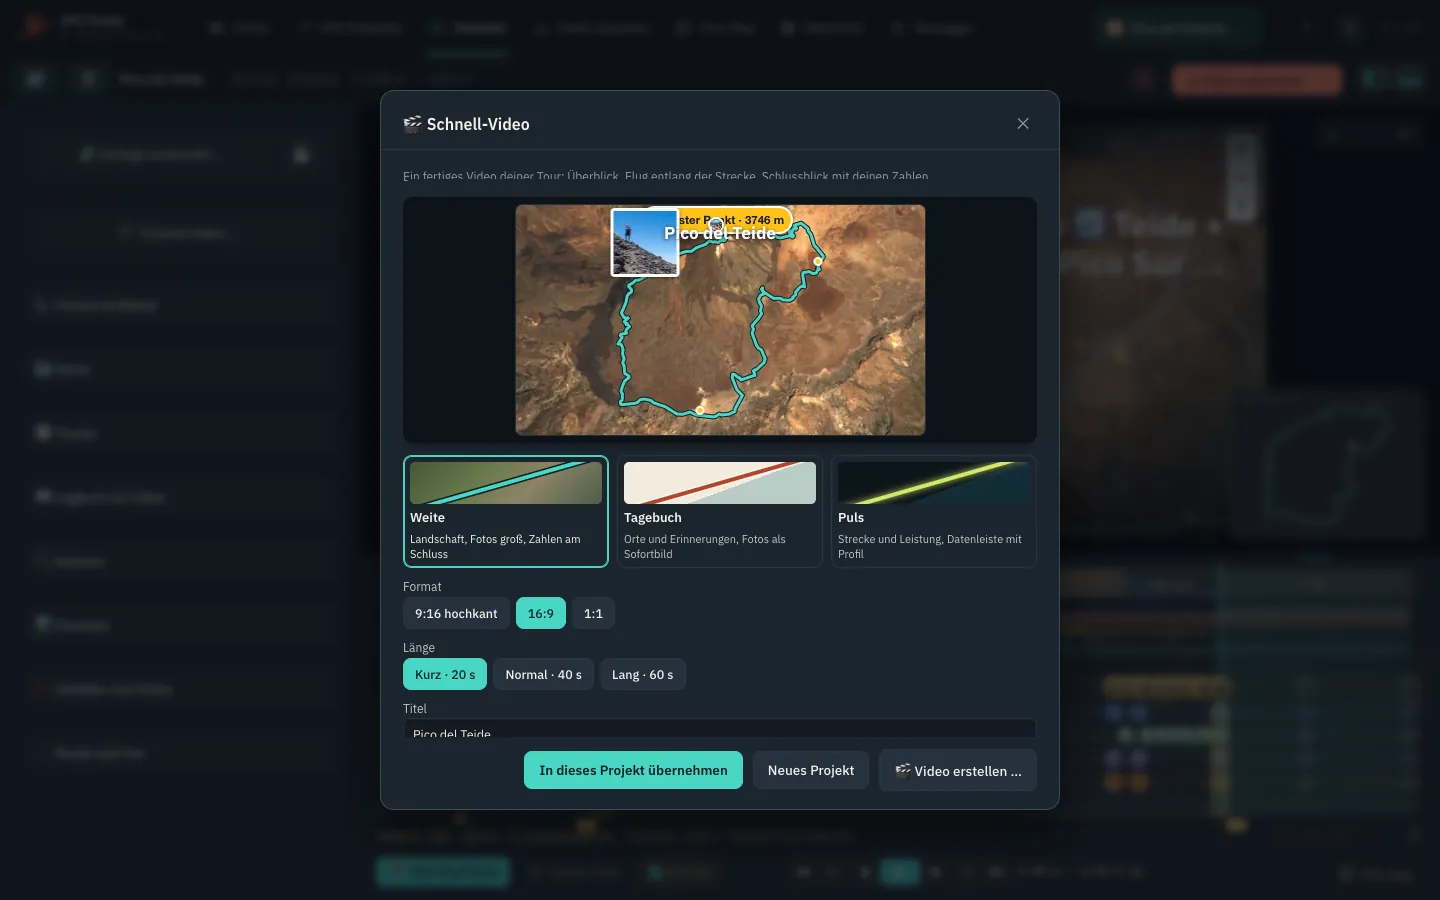The image size is (1440, 900).
Task: Set video length to Normal · 40 s
Action: click(544, 674)
